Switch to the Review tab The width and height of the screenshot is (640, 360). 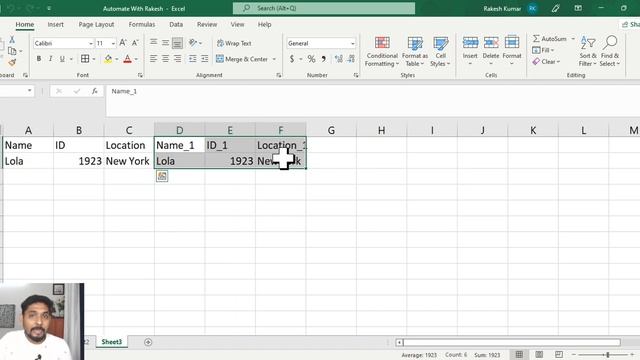point(207,24)
